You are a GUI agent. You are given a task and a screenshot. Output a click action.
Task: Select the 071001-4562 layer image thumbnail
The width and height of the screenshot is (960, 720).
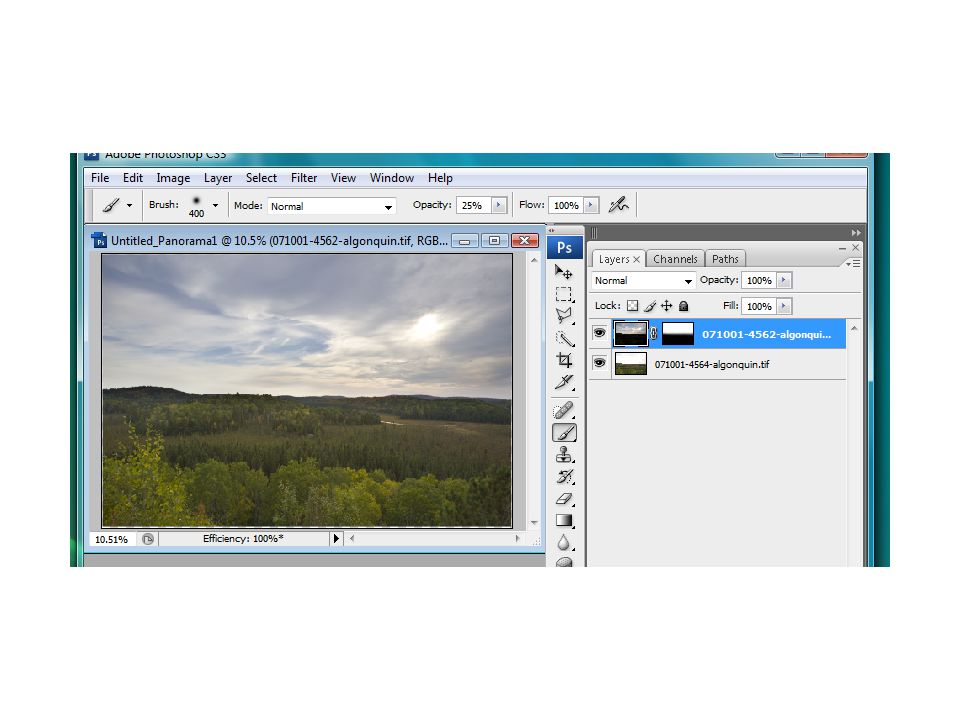pos(631,334)
